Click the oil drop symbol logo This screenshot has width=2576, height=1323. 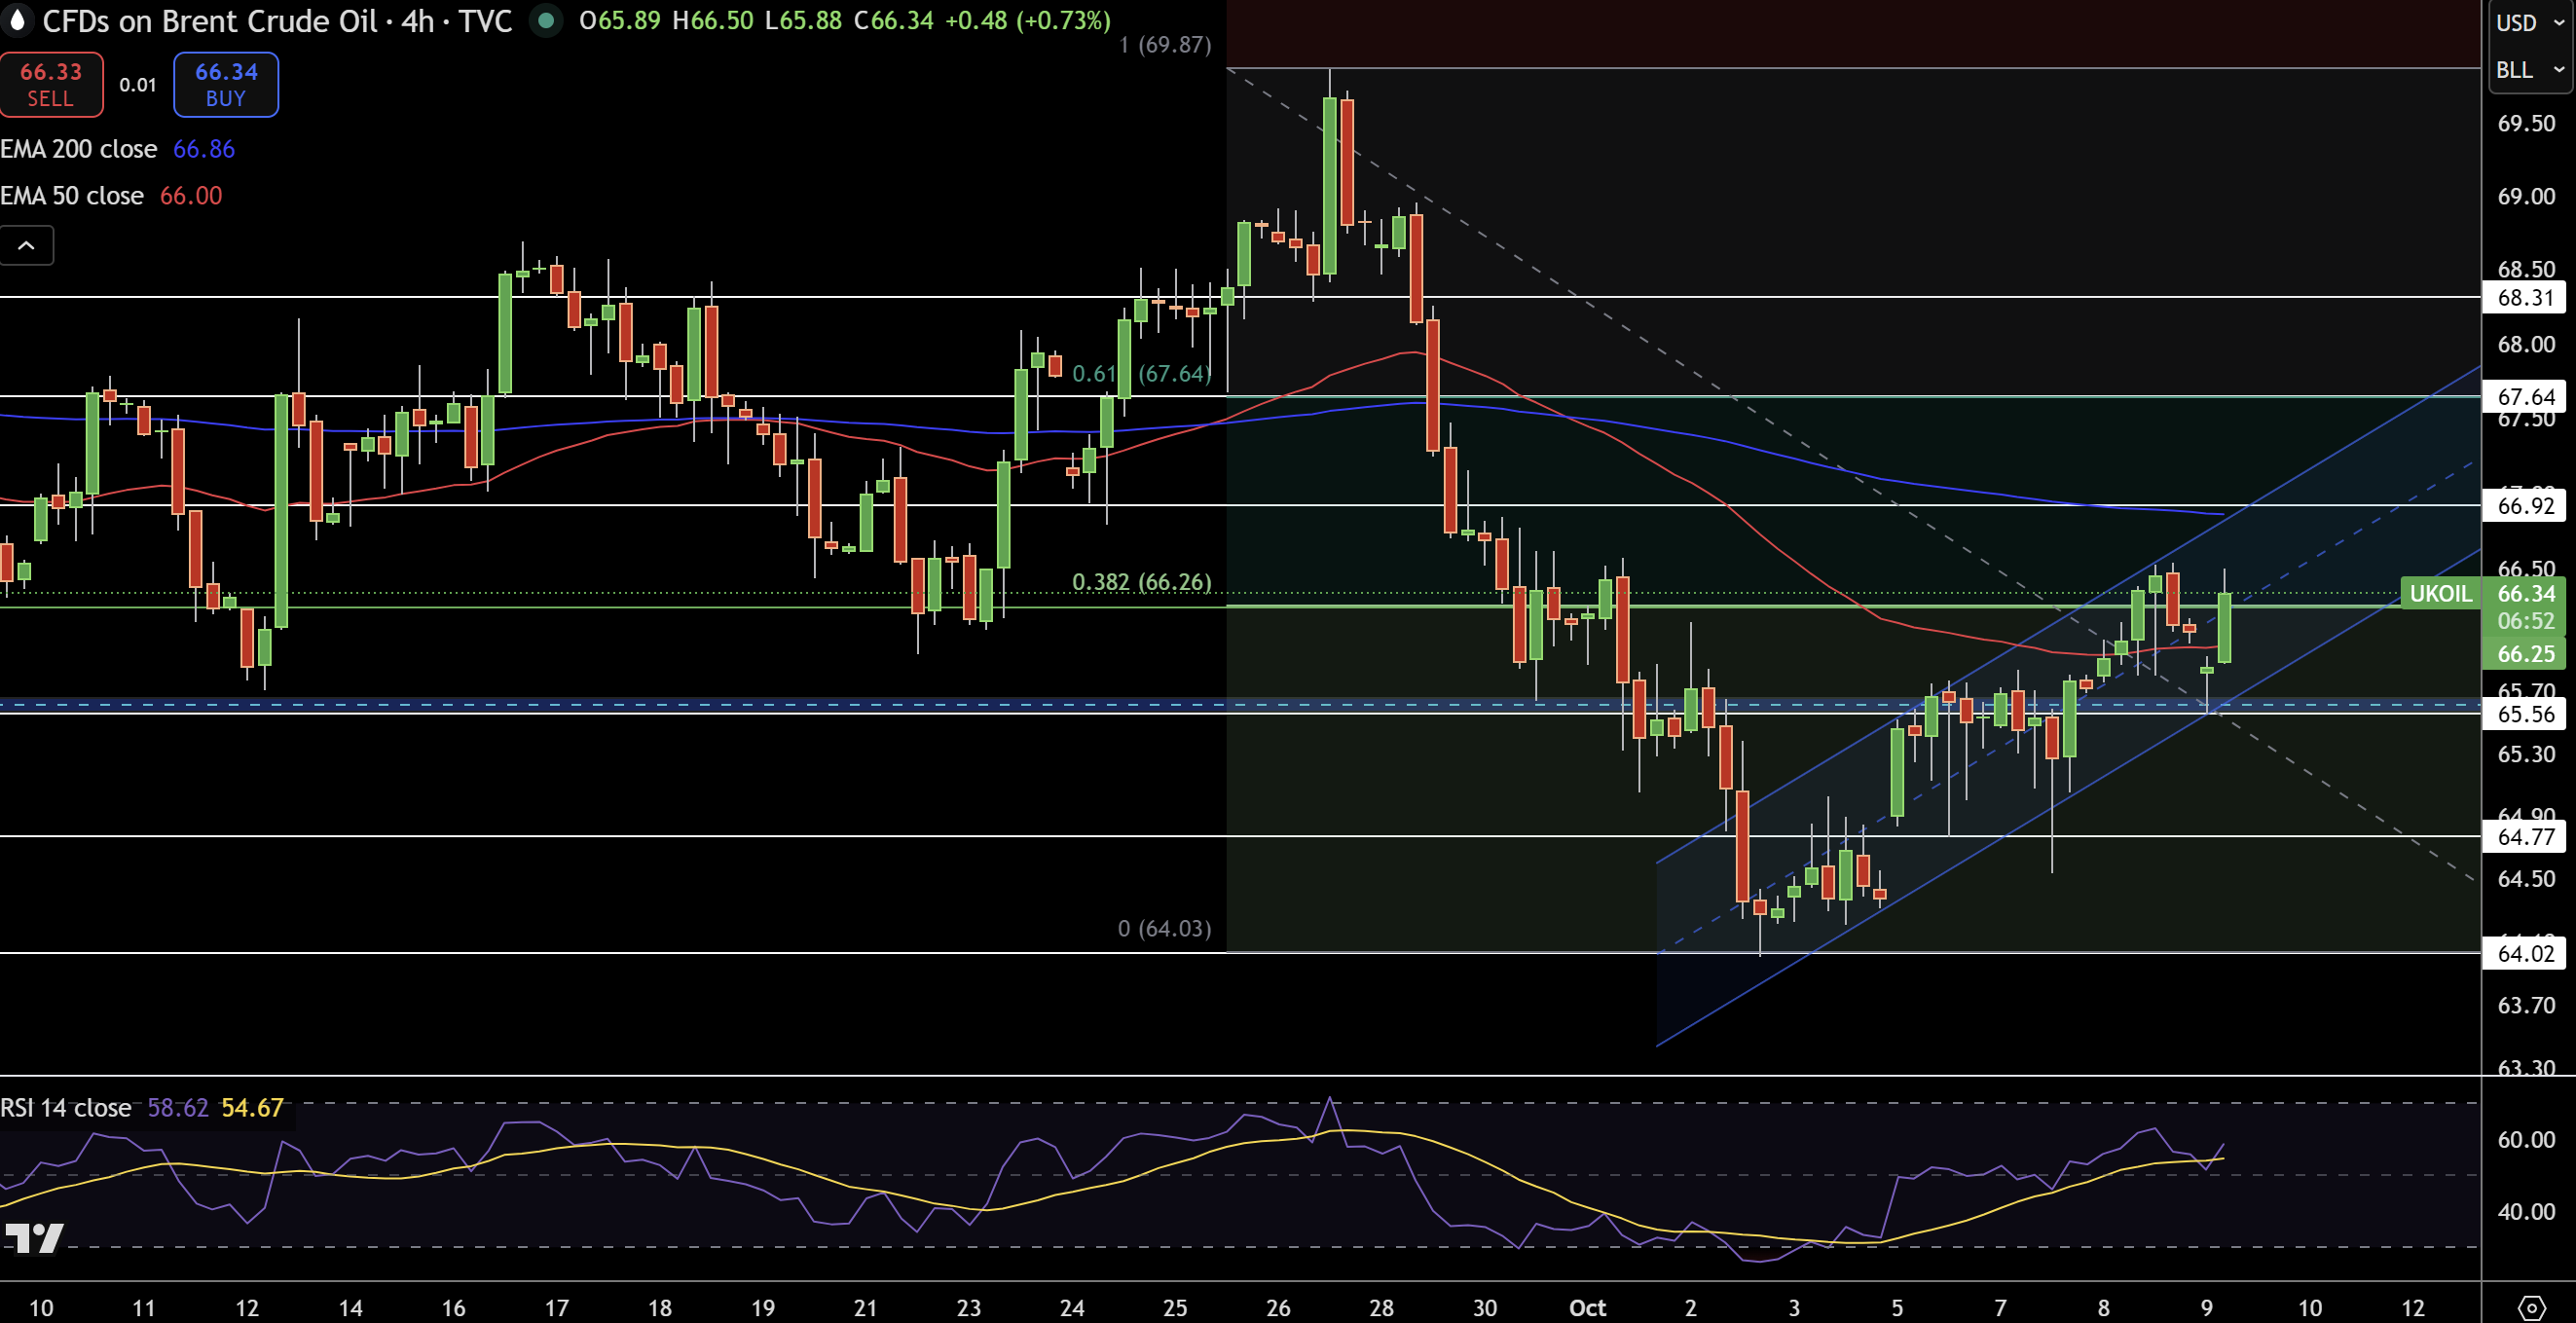point(16,20)
